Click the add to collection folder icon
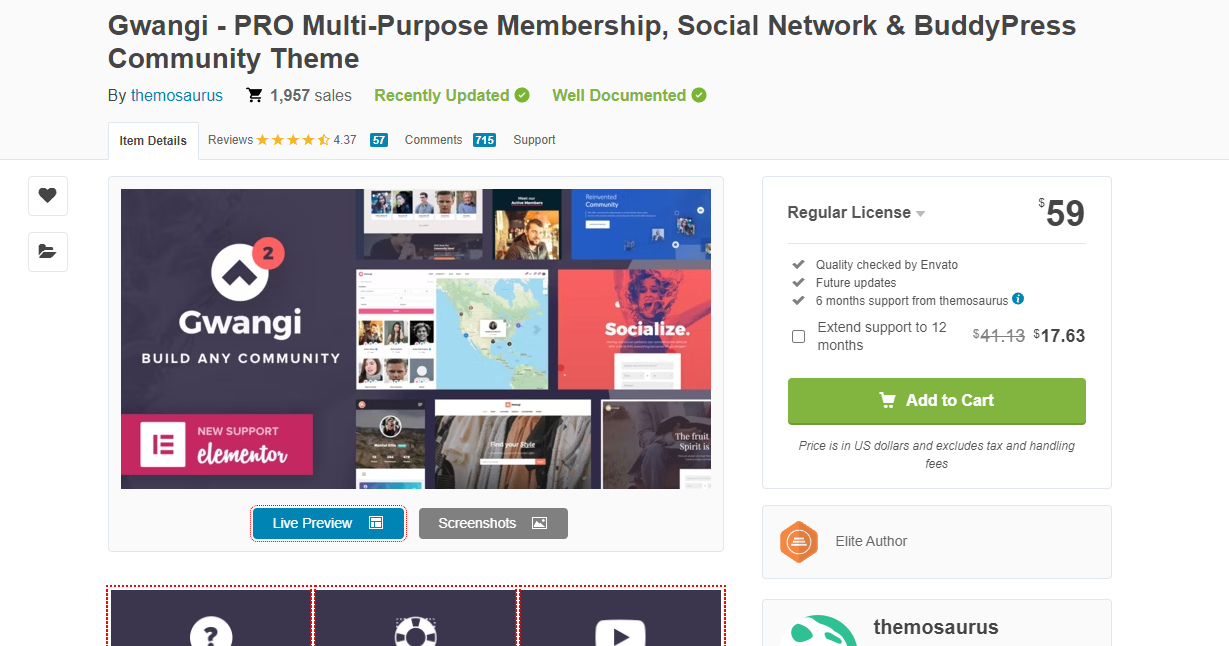This screenshot has width=1229, height=646. click(47, 252)
